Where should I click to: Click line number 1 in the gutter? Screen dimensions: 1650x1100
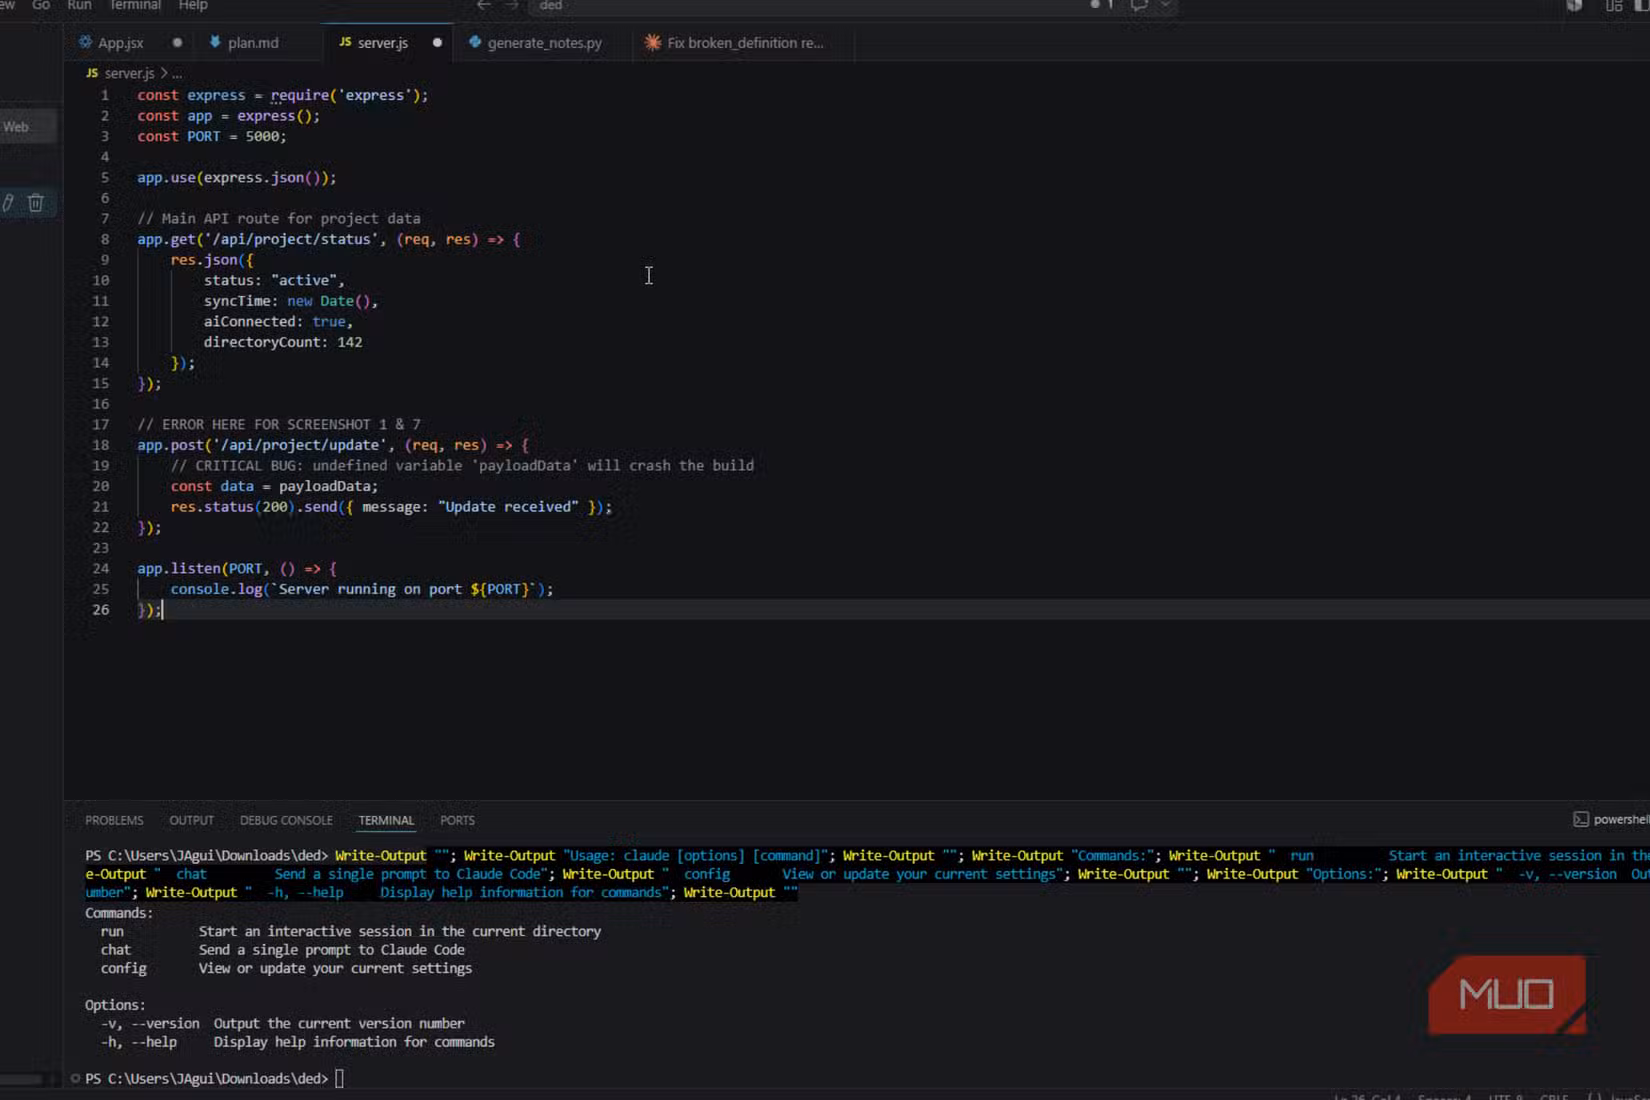pos(104,95)
